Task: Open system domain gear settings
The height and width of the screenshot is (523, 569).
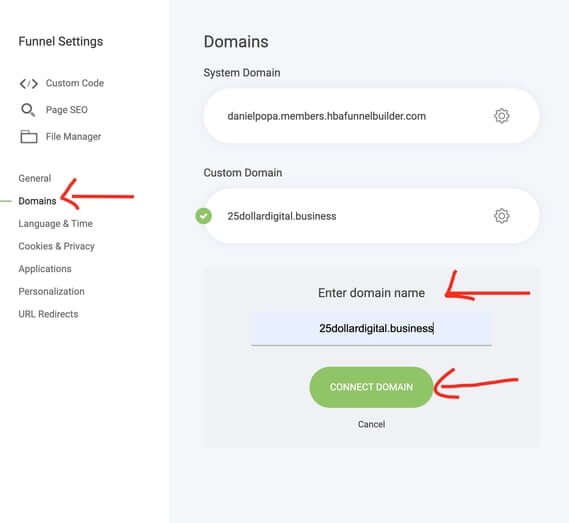Action: click(502, 116)
